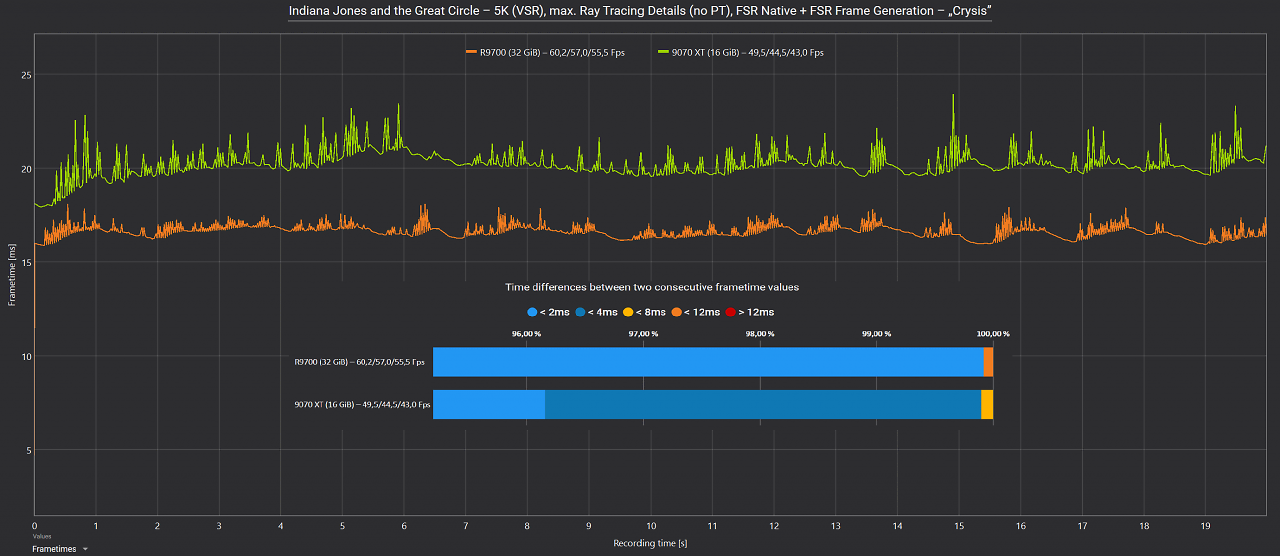Click the y-axis value 15
The width and height of the screenshot is (1280, 556).
pyautogui.click(x=27, y=263)
